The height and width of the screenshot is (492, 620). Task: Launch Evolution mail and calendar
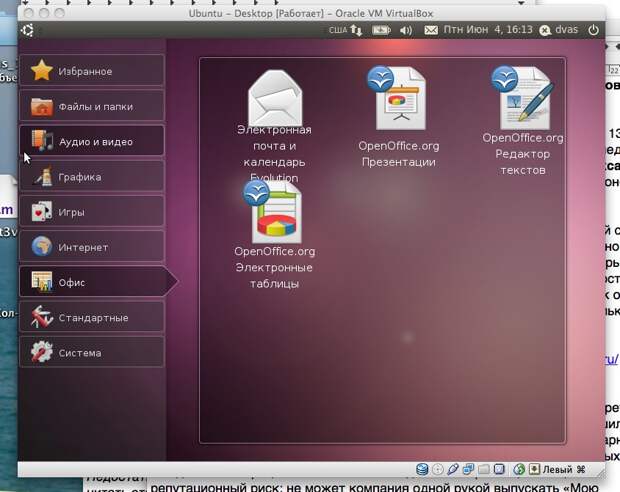[274, 125]
